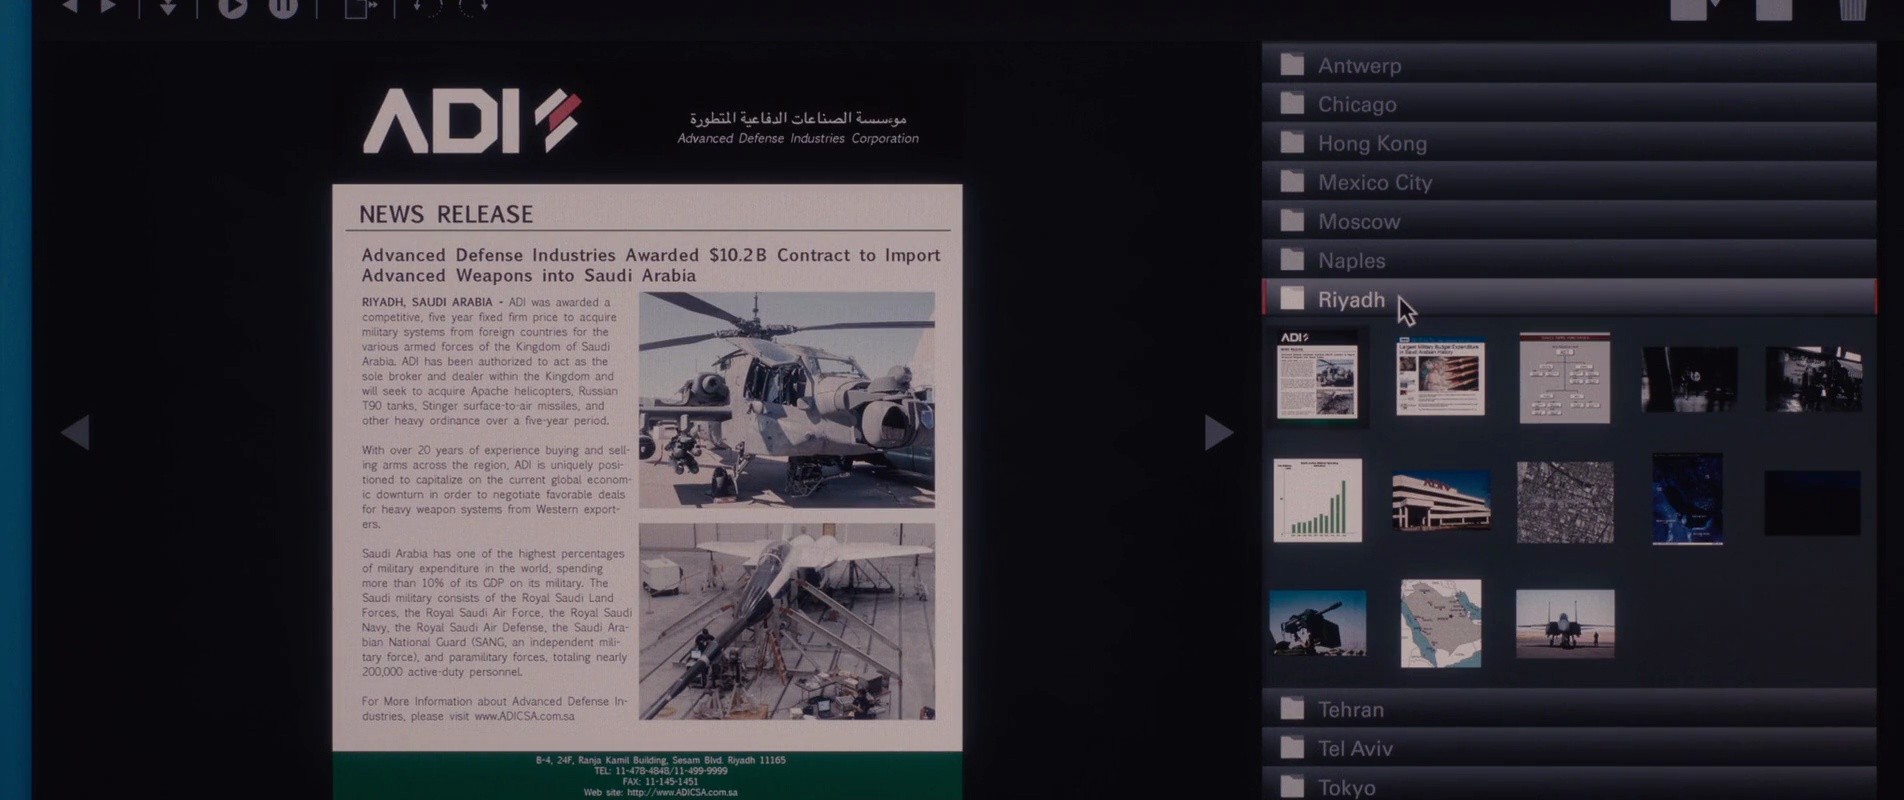Click the "NEWS RELEASE" heading
The width and height of the screenshot is (1904, 800).
(446, 214)
